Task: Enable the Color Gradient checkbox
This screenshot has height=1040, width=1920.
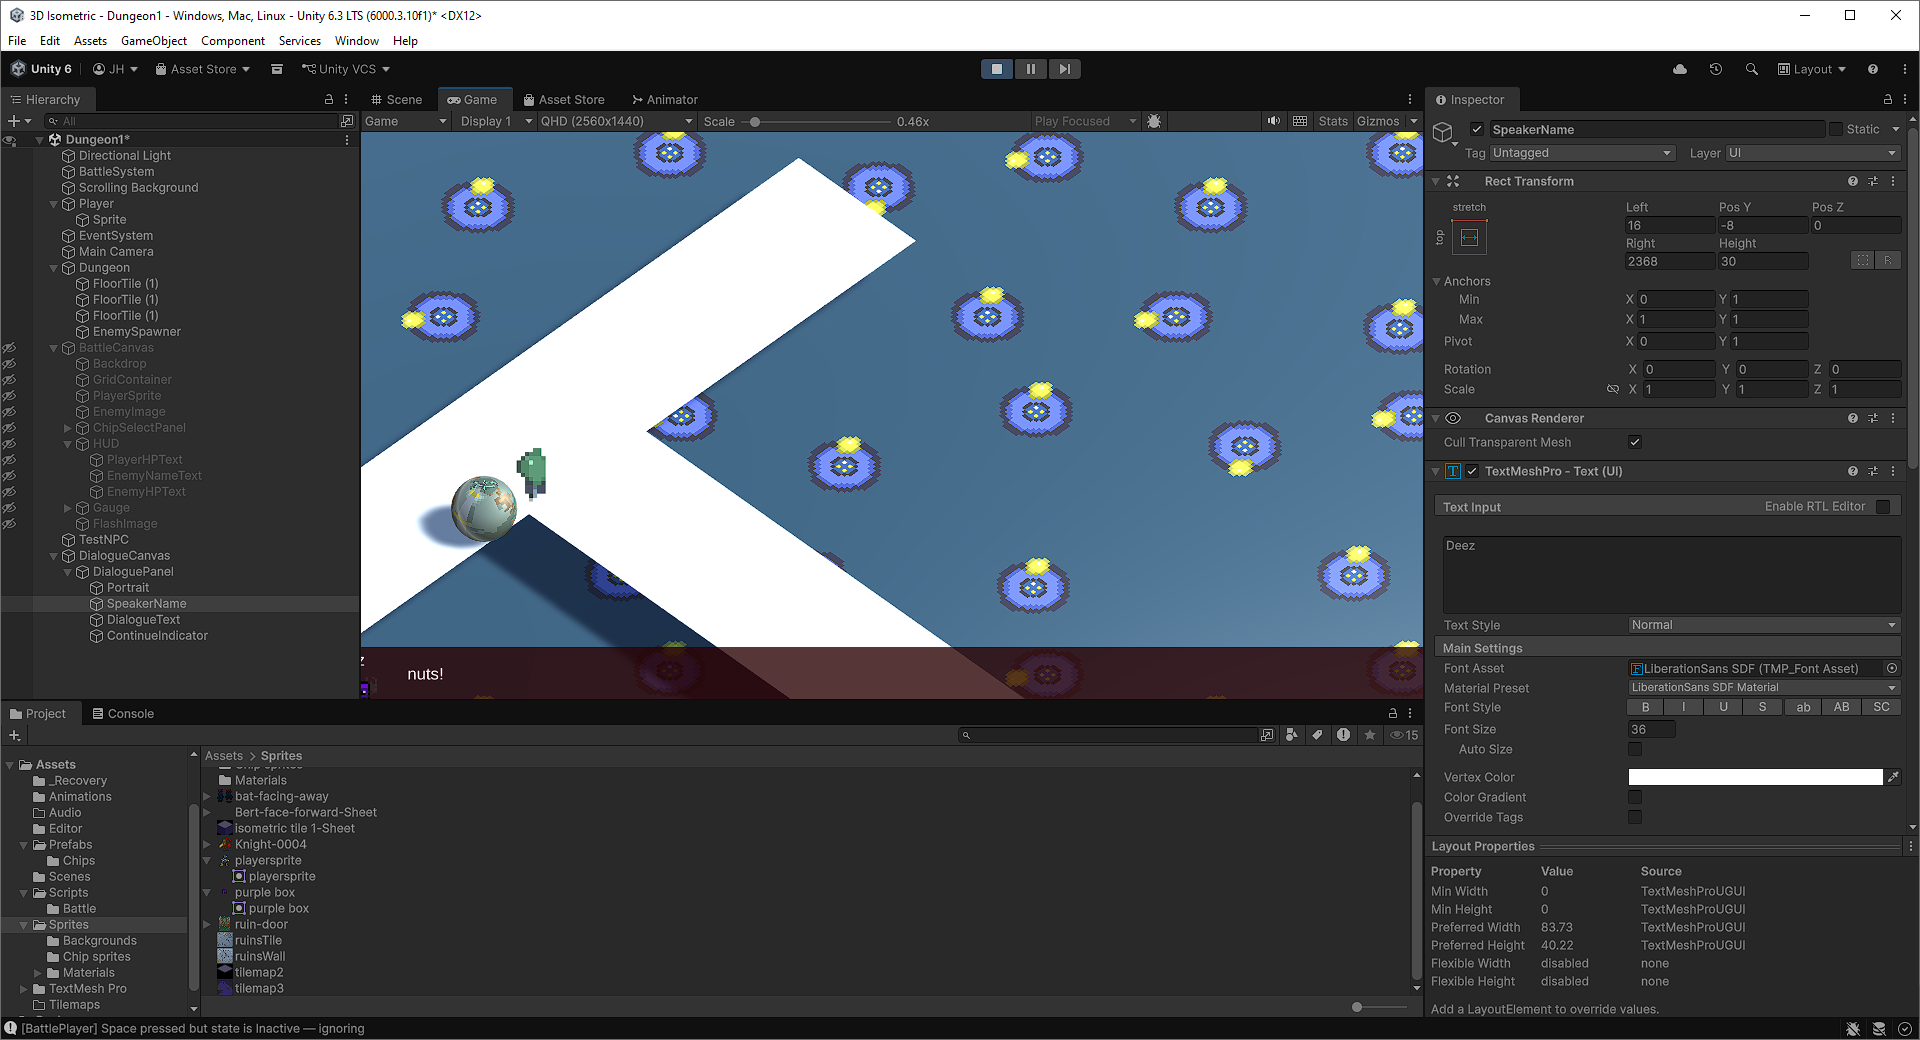Action: (x=1635, y=797)
